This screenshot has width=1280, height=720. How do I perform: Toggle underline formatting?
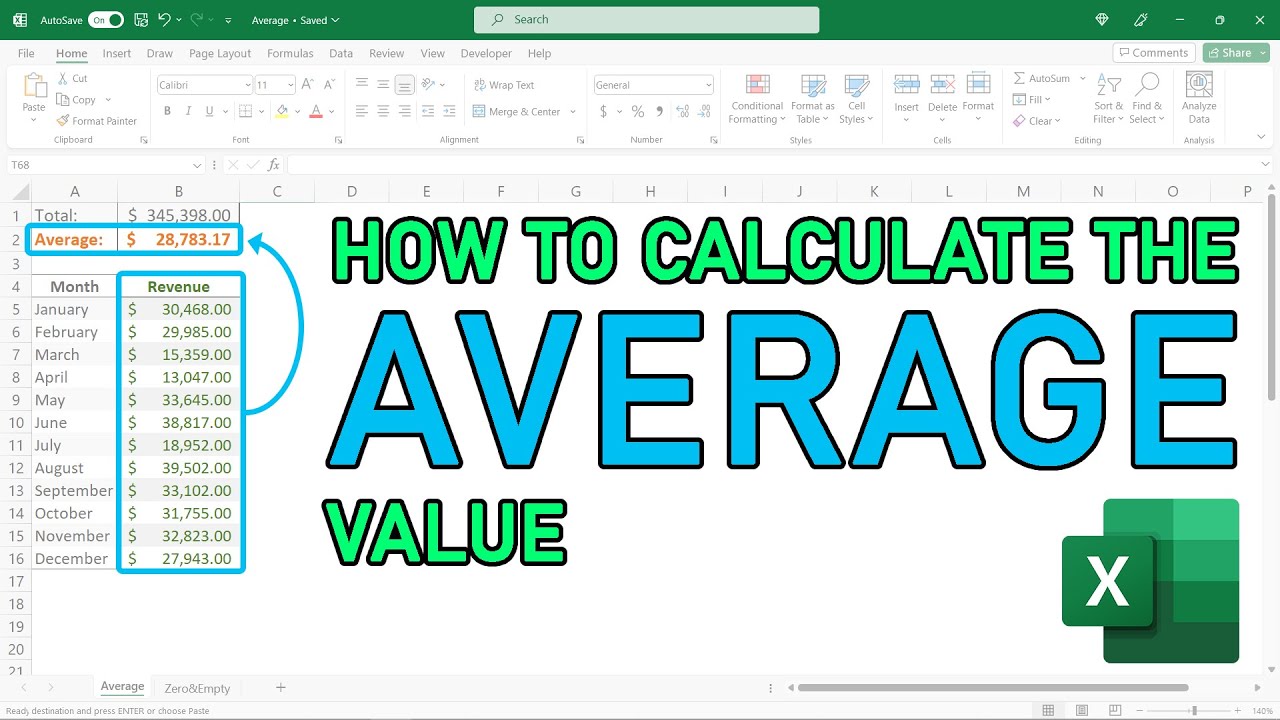pos(207,112)
